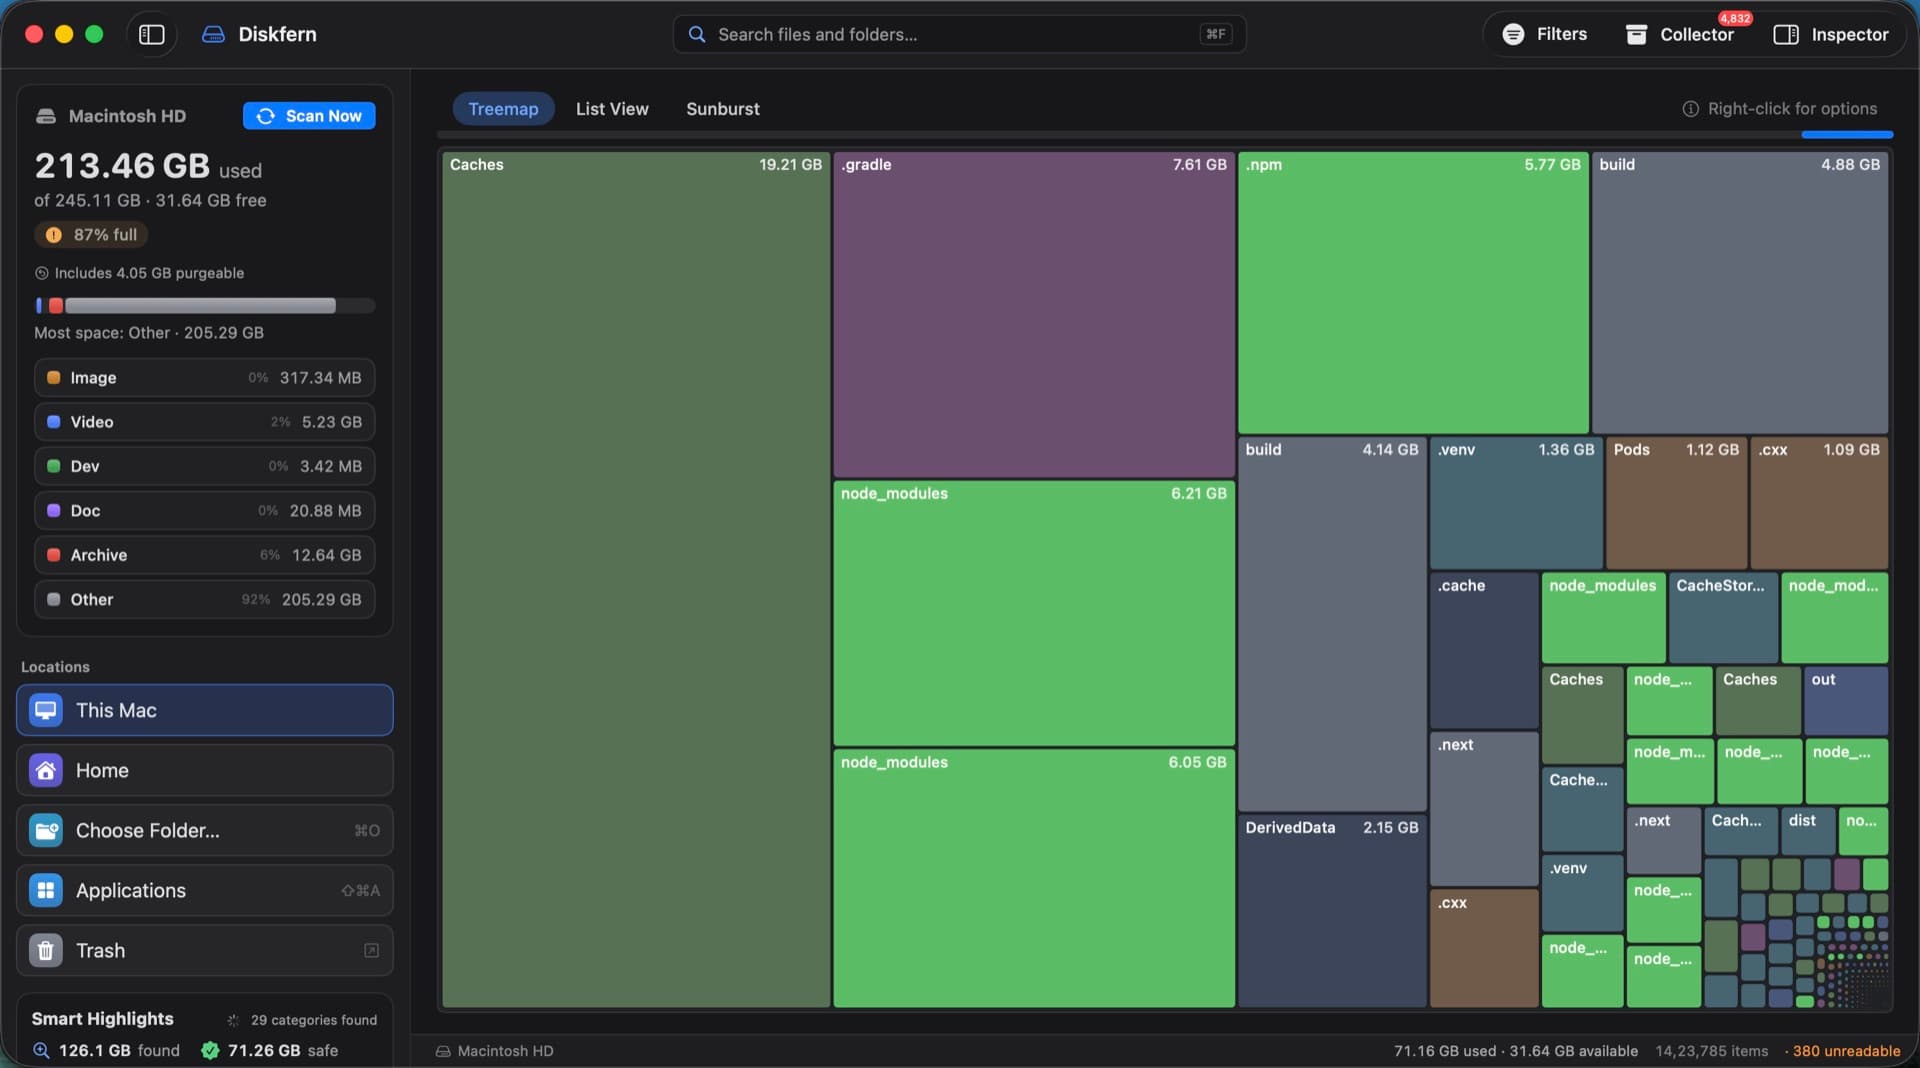Click the Dev 3.42 MB category row
Image resolution: width=1920 pixels, height=1068 pixels.
coord(205,466)
